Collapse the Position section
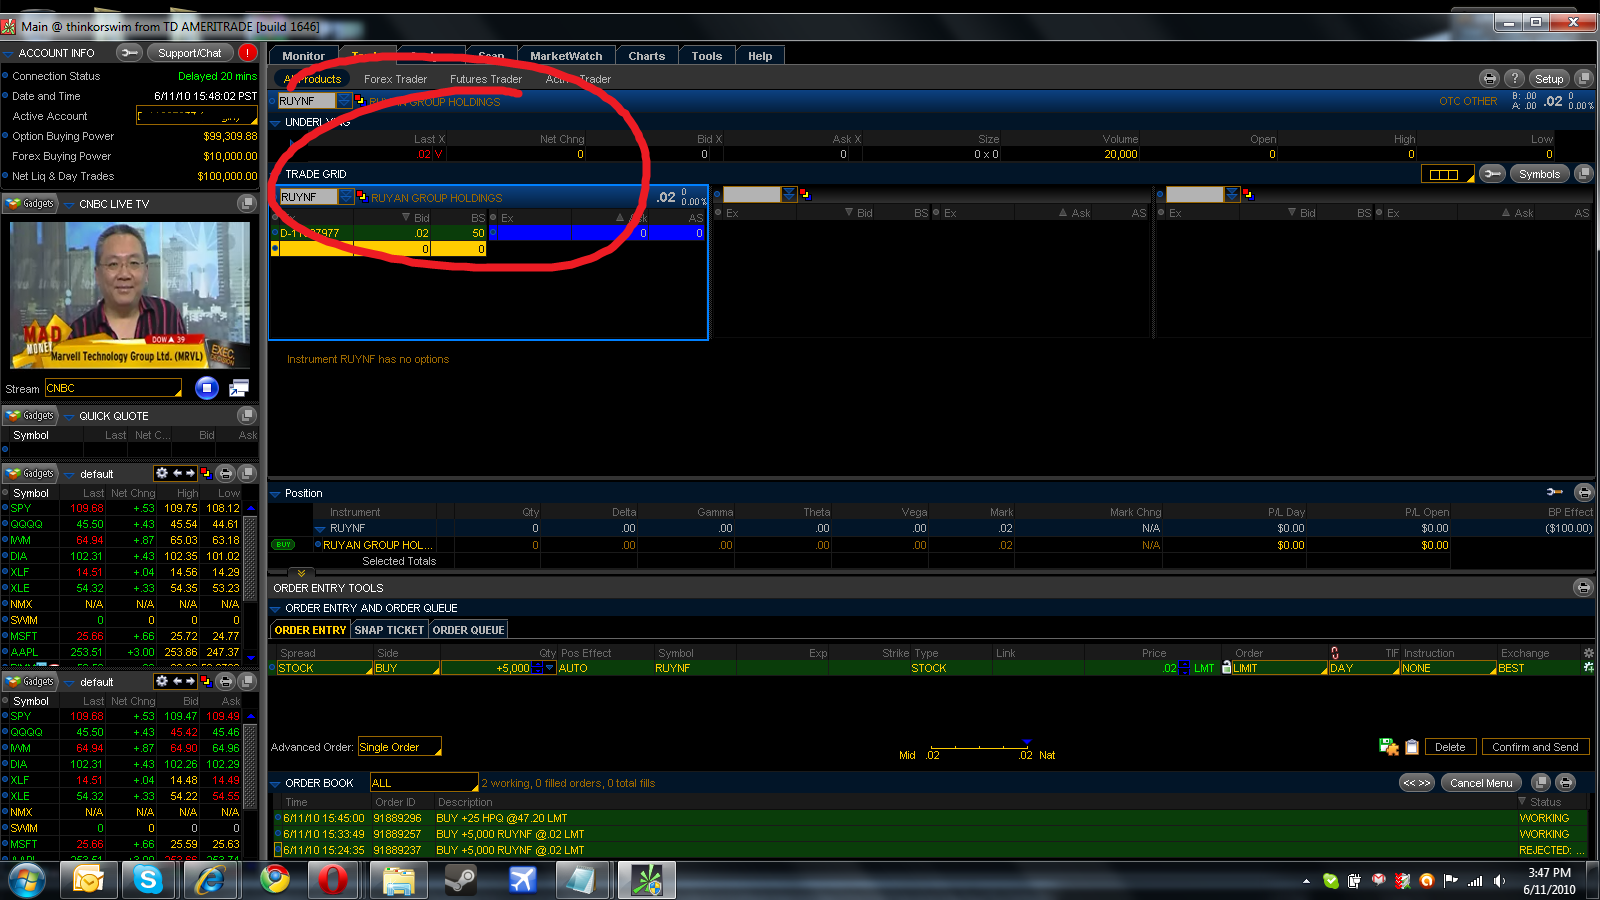 [276, 493]
